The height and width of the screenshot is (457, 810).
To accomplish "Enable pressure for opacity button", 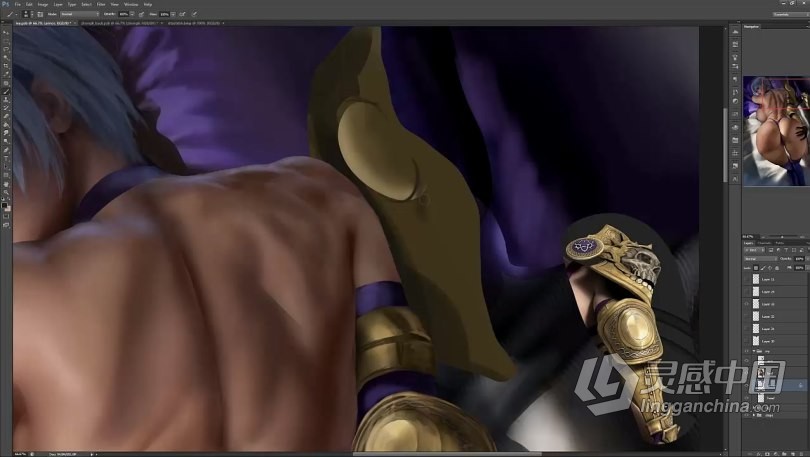I will pos(141,14).
